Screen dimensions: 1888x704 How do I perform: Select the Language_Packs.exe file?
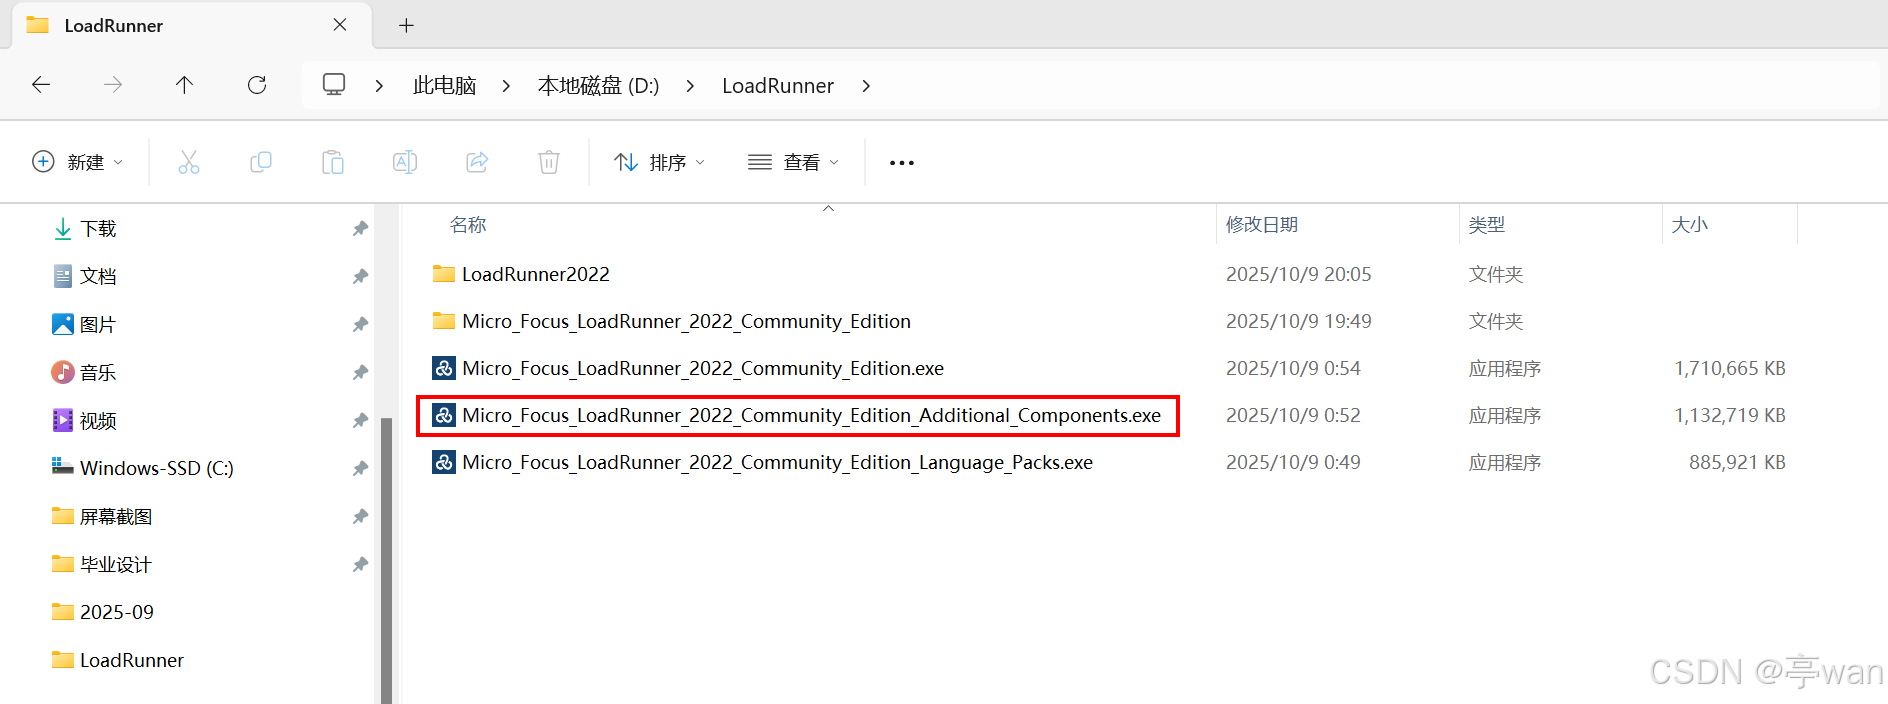pyautogui.click(x=777, y=462)
